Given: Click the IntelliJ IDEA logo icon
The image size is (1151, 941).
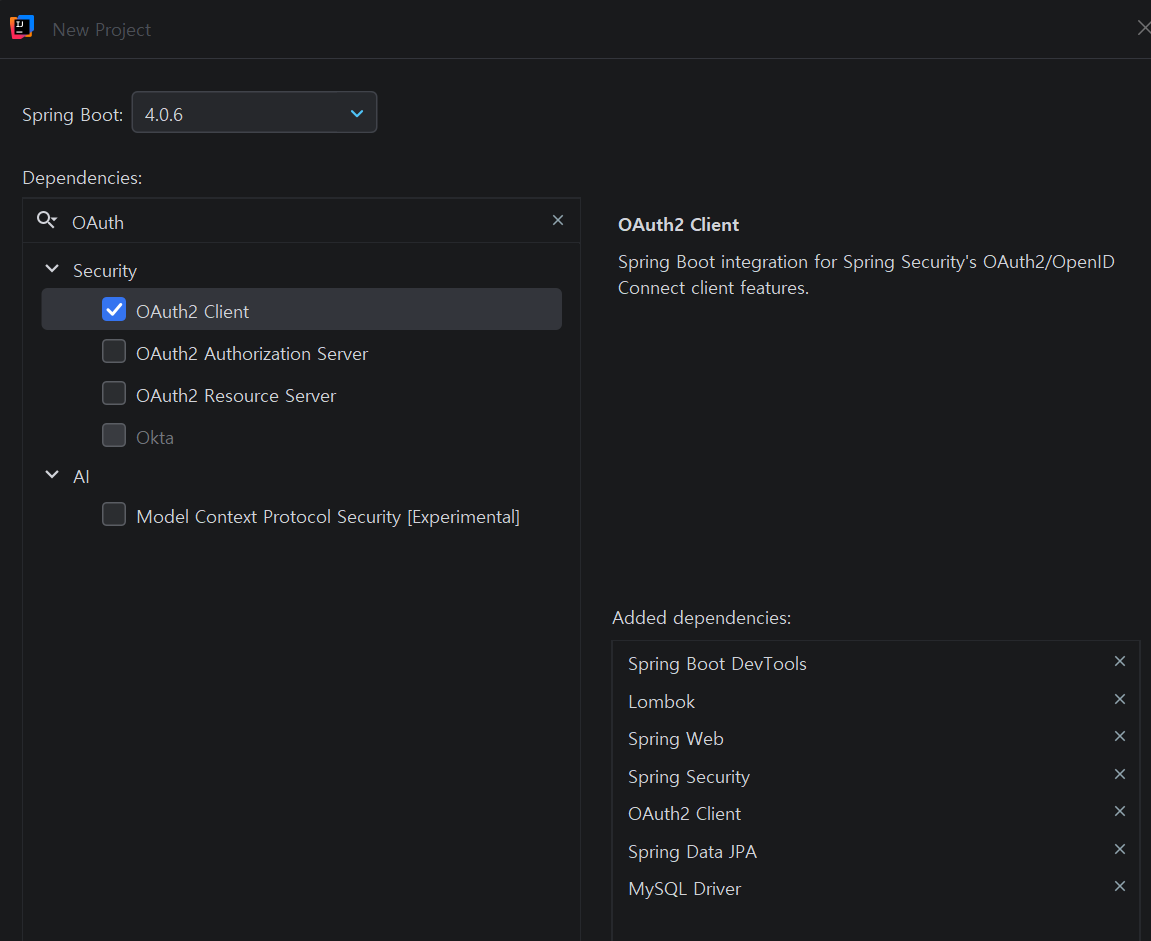Looking at the screenshot, I should point(22,27).
